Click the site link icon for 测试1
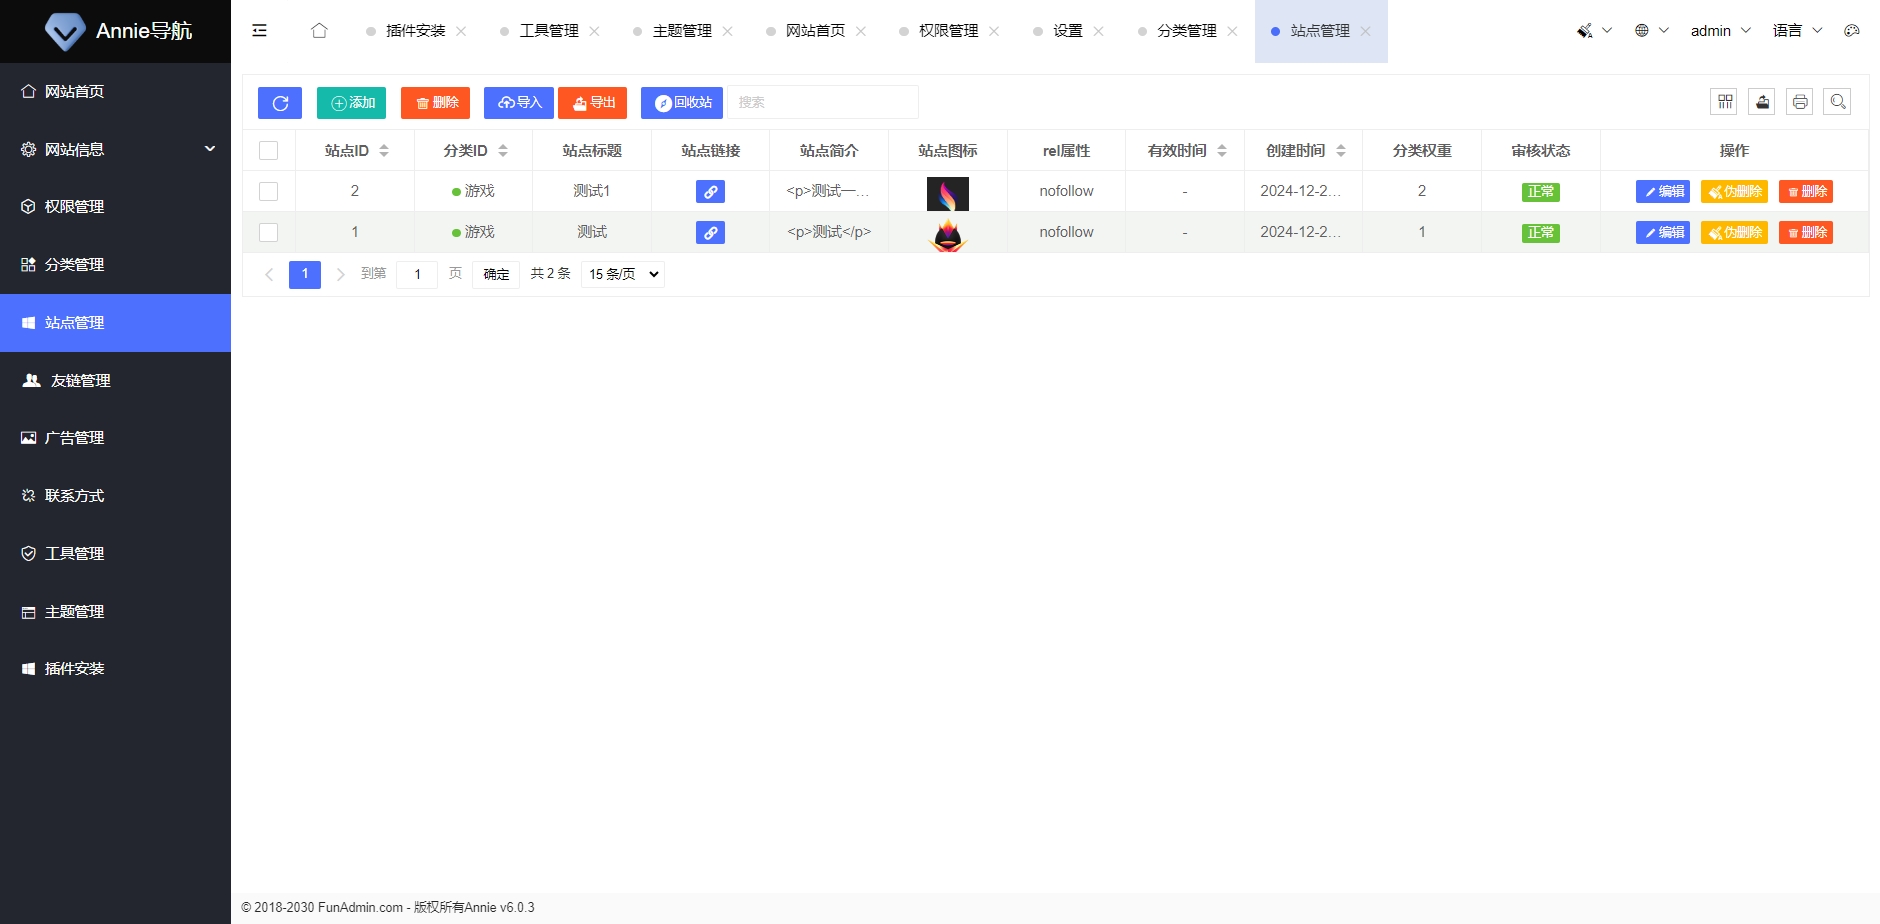 (710, 191)
